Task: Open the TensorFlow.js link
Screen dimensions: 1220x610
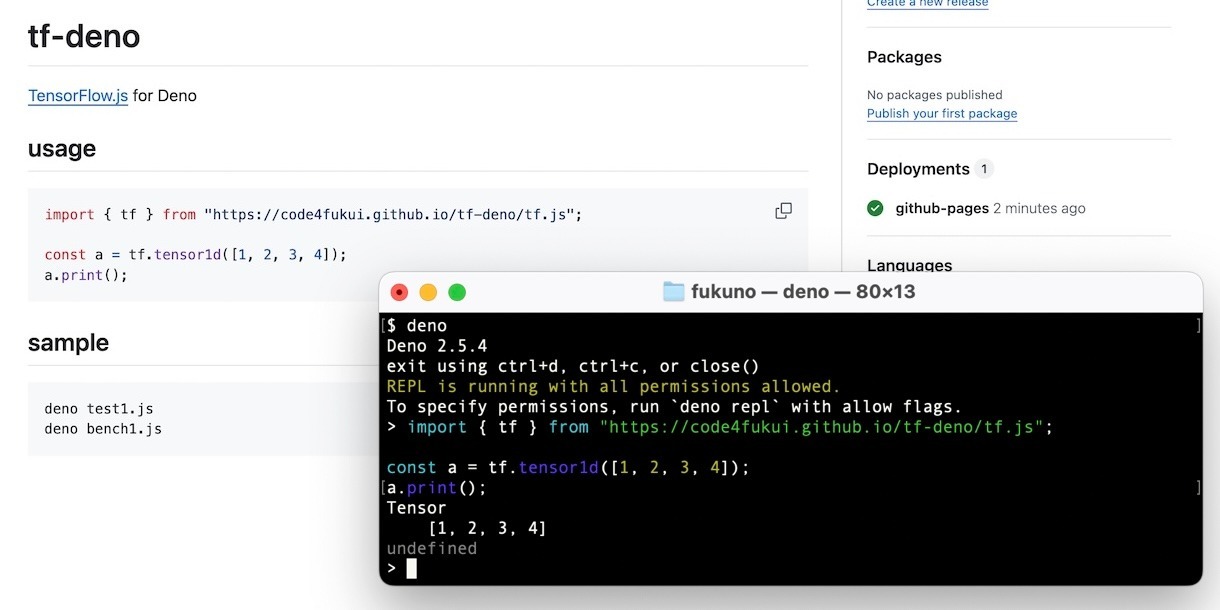Action: pos(78,96)
